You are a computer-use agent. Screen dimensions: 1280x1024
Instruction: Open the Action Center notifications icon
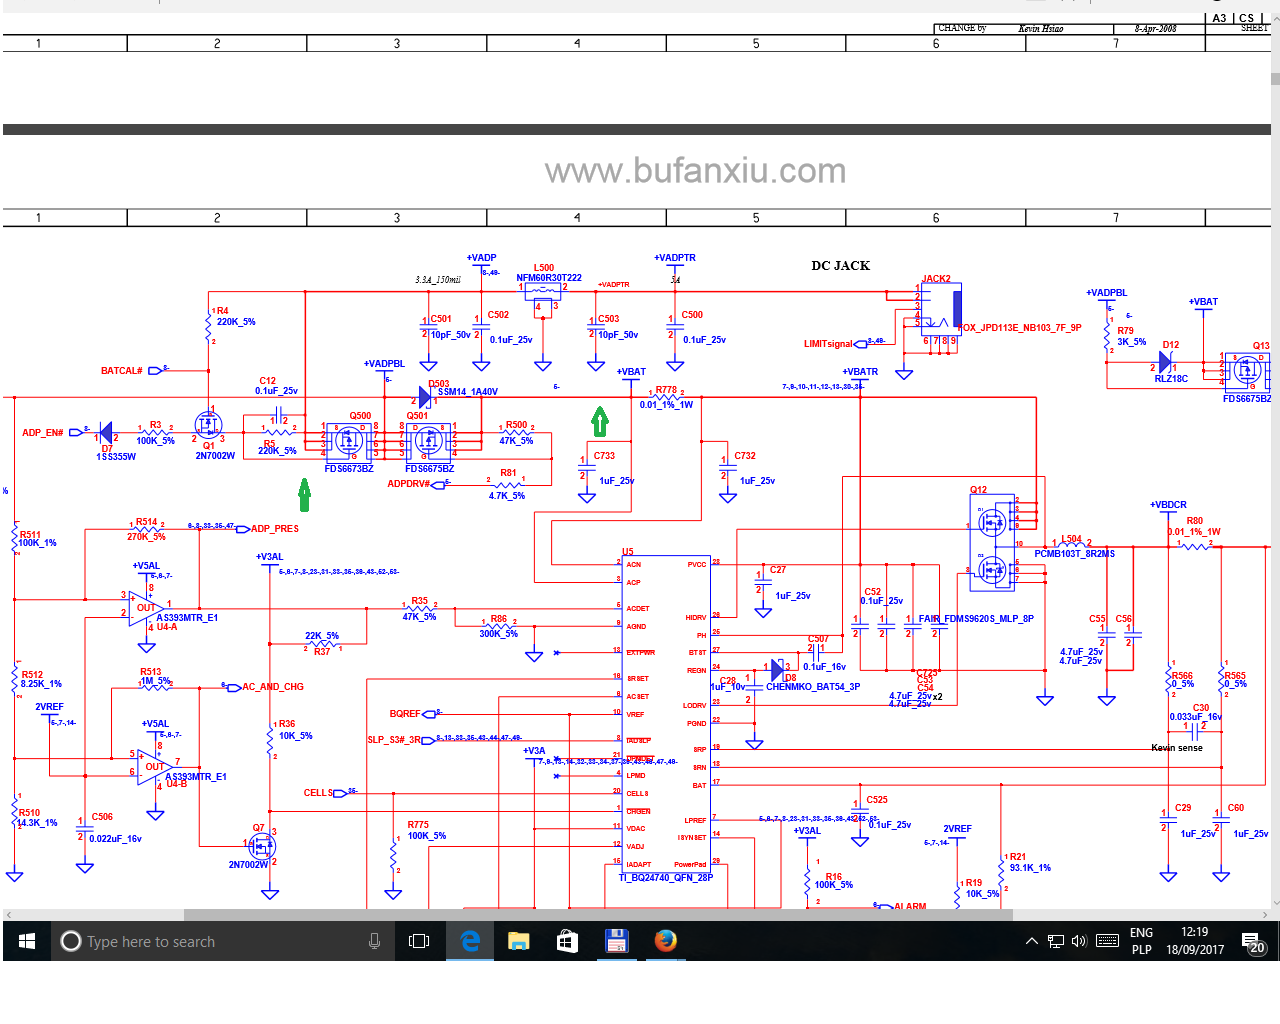(1254, 941)
